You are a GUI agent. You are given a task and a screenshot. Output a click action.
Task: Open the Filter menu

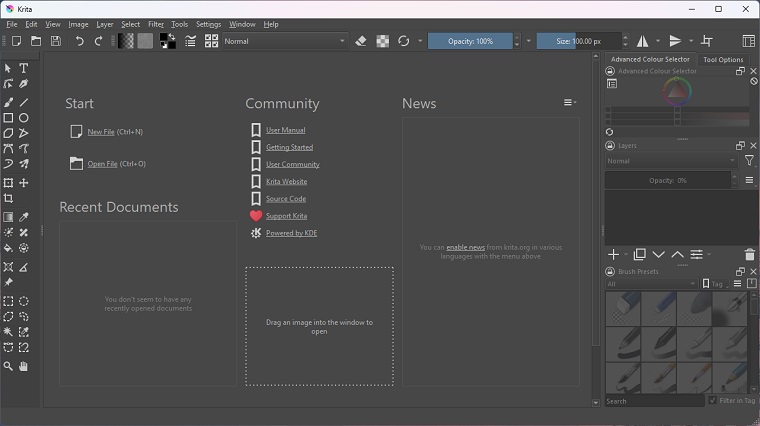[156, 24]
